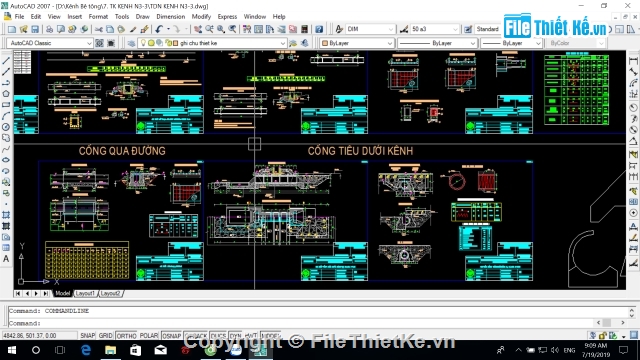Image resolution: width=640 pixels, height=360 pixels.
Task: Open the Format menu
Action: click(98, 17)
